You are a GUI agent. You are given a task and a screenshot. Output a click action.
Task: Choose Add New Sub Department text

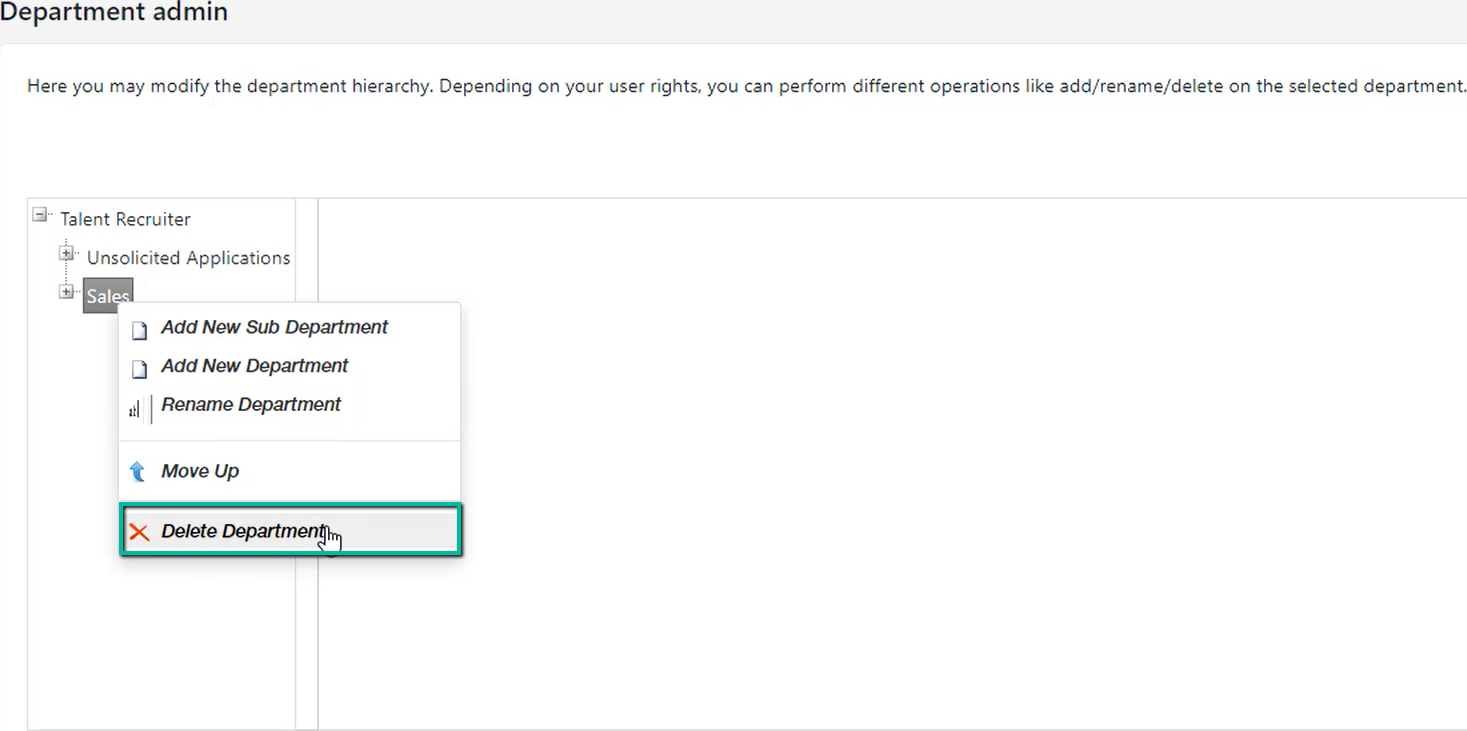click(274, 327)
